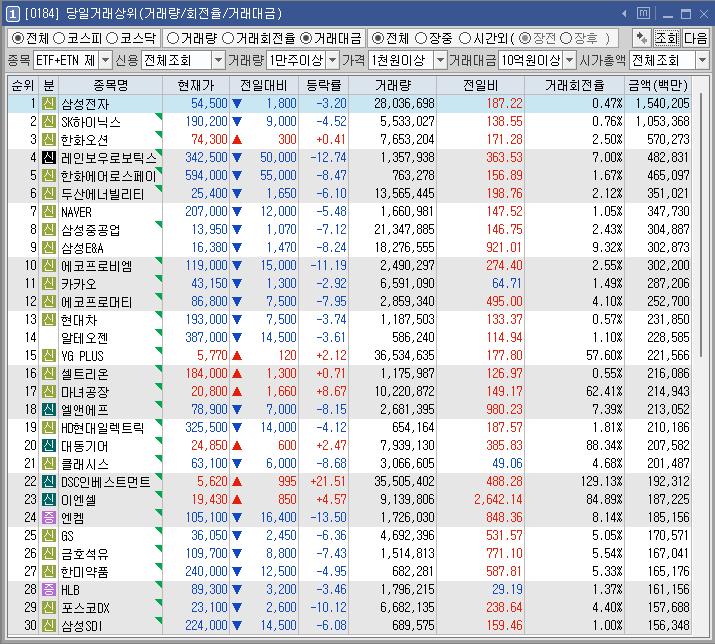Click the red up arrow in 한화오션 row
The image size is (715, 644).
point(237,140)
